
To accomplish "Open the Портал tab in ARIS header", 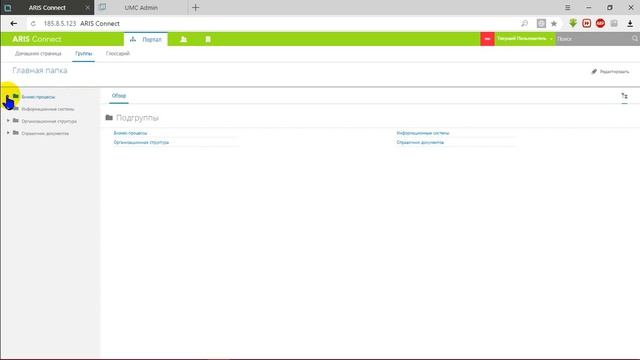I will click(x=146, y=39).
